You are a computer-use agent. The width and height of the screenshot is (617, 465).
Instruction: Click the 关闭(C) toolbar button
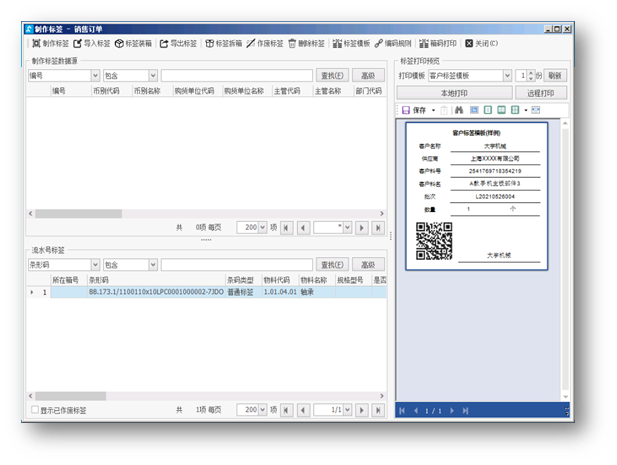[x=481, y=43]
